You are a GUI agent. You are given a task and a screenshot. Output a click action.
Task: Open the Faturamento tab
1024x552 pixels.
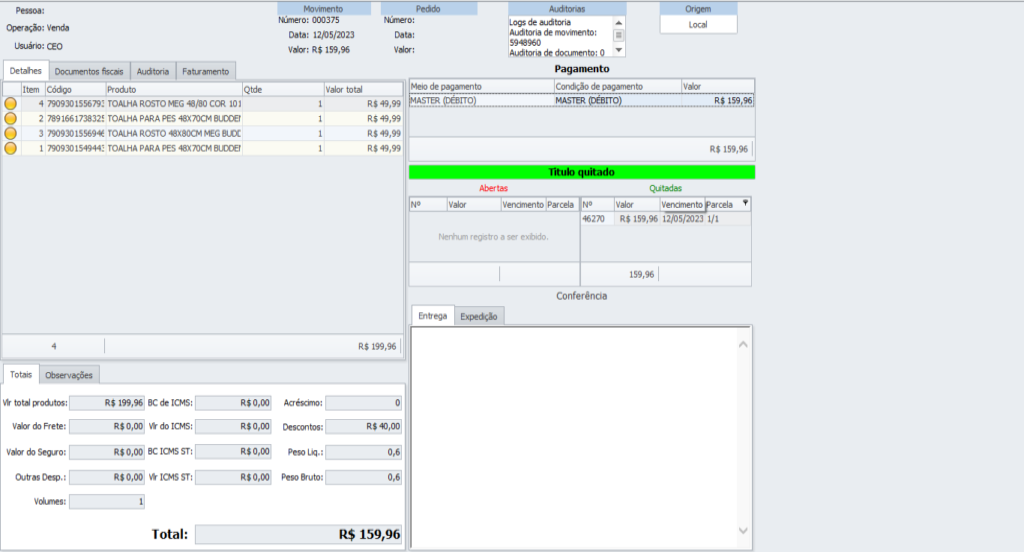coord(204,71)
